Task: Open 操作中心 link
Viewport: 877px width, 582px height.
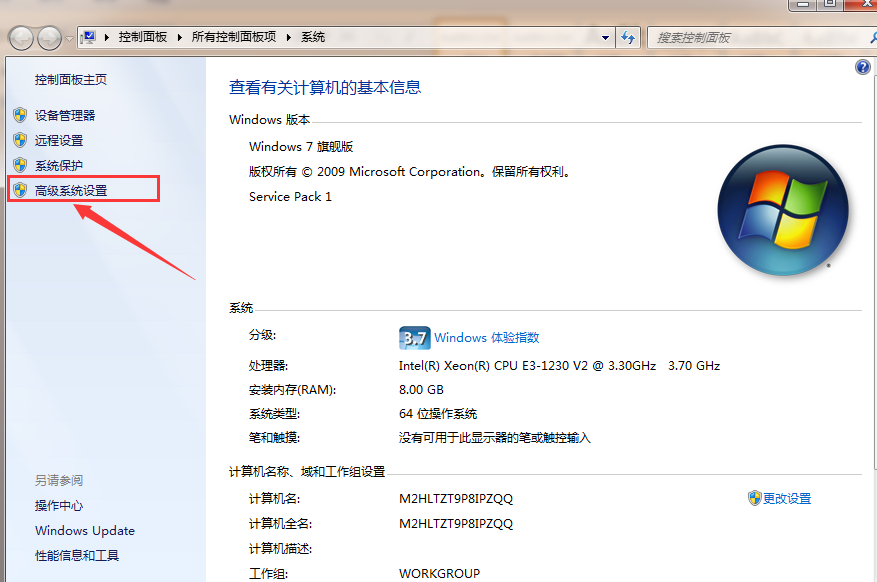Action: pyautogui.click(x=59, y=505)
